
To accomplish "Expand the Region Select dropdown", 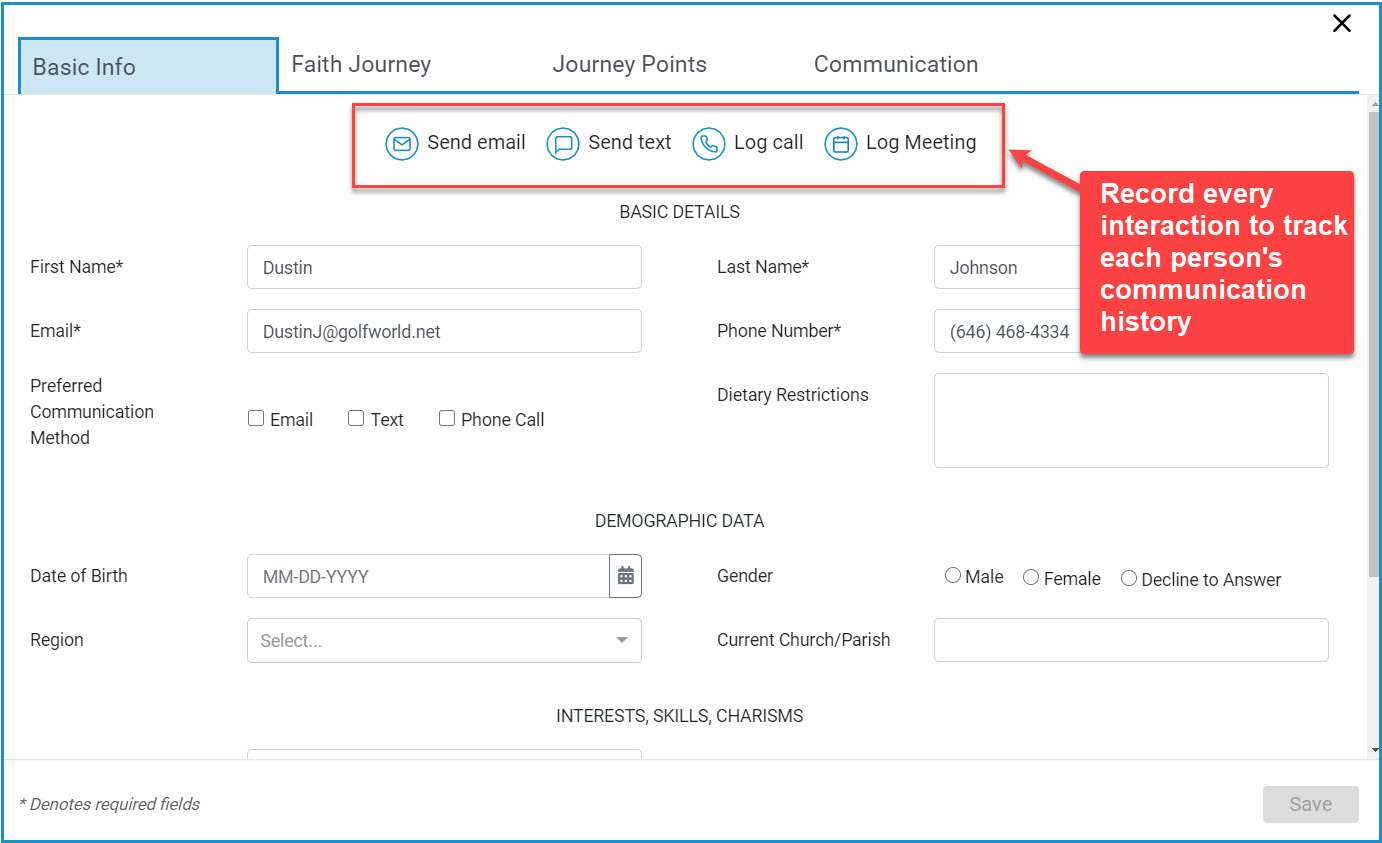I will pyautogui.click(x=444, y=641).
